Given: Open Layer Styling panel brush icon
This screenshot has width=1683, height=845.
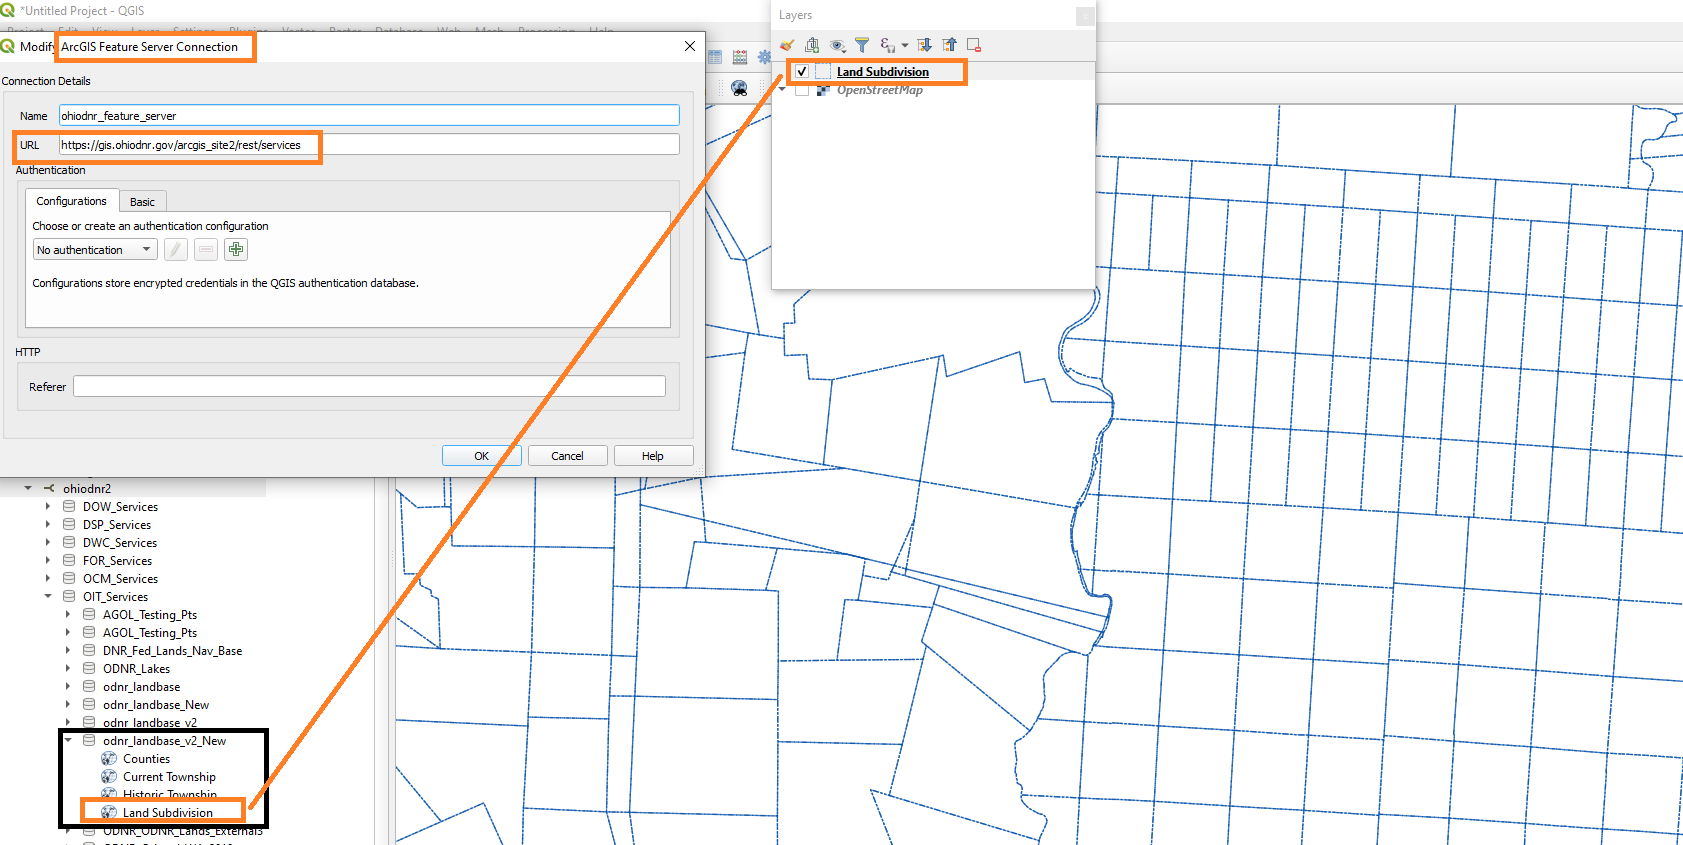Looking at the screenshot, I should pos(787,45).
